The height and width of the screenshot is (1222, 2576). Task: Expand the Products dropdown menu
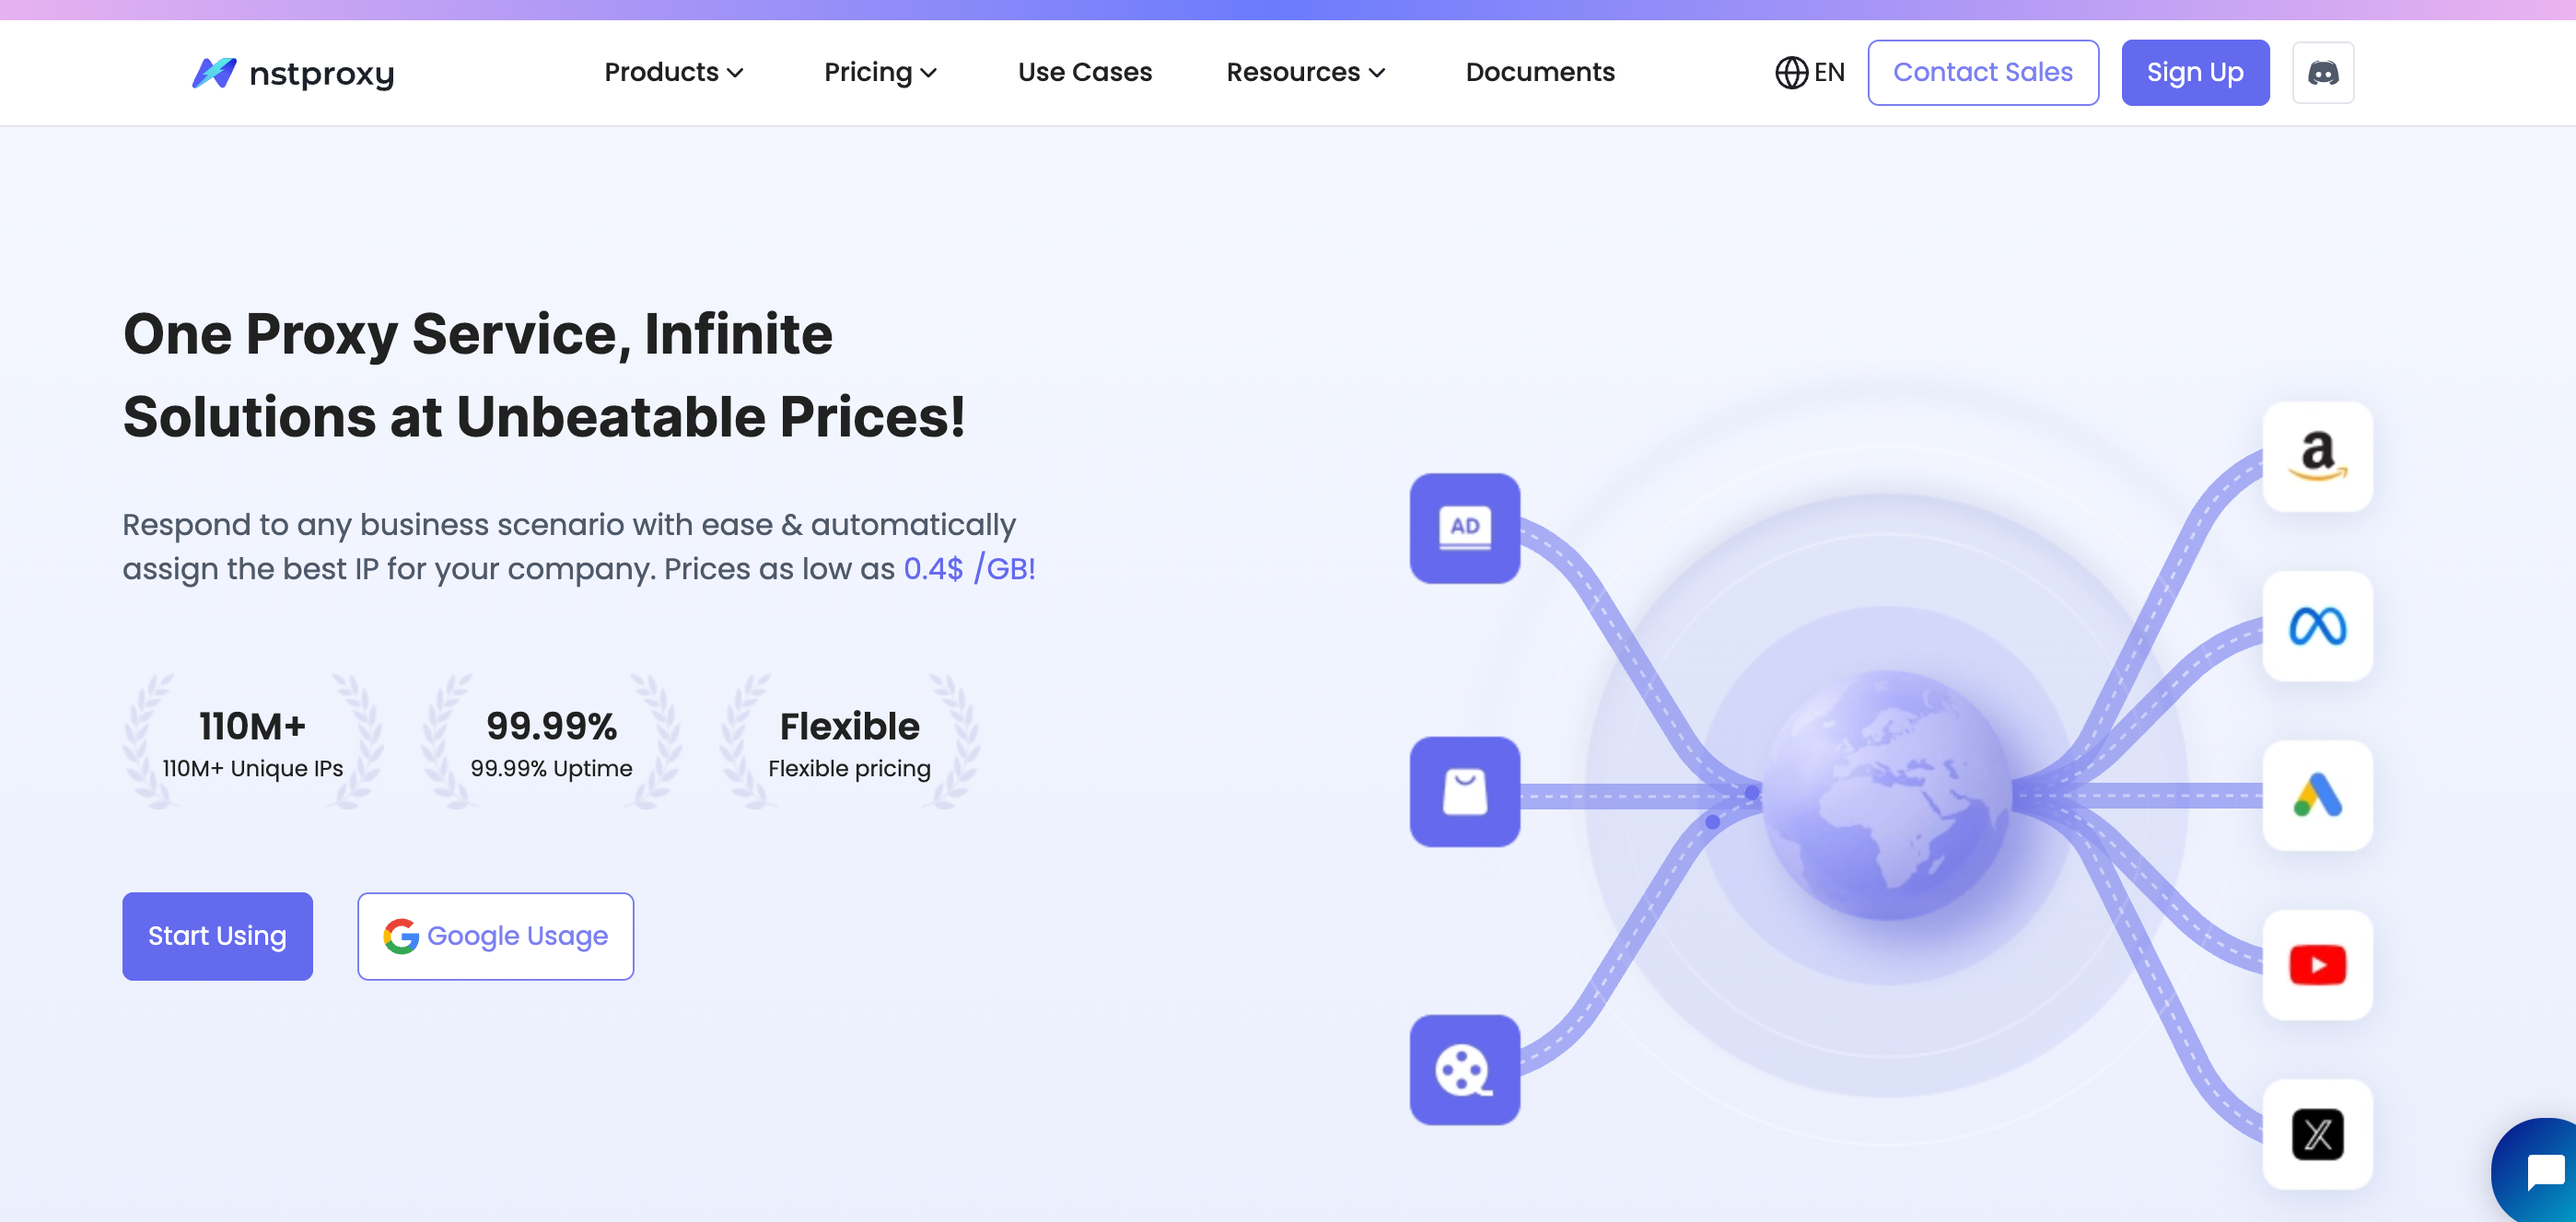click(x=673, y=73)
